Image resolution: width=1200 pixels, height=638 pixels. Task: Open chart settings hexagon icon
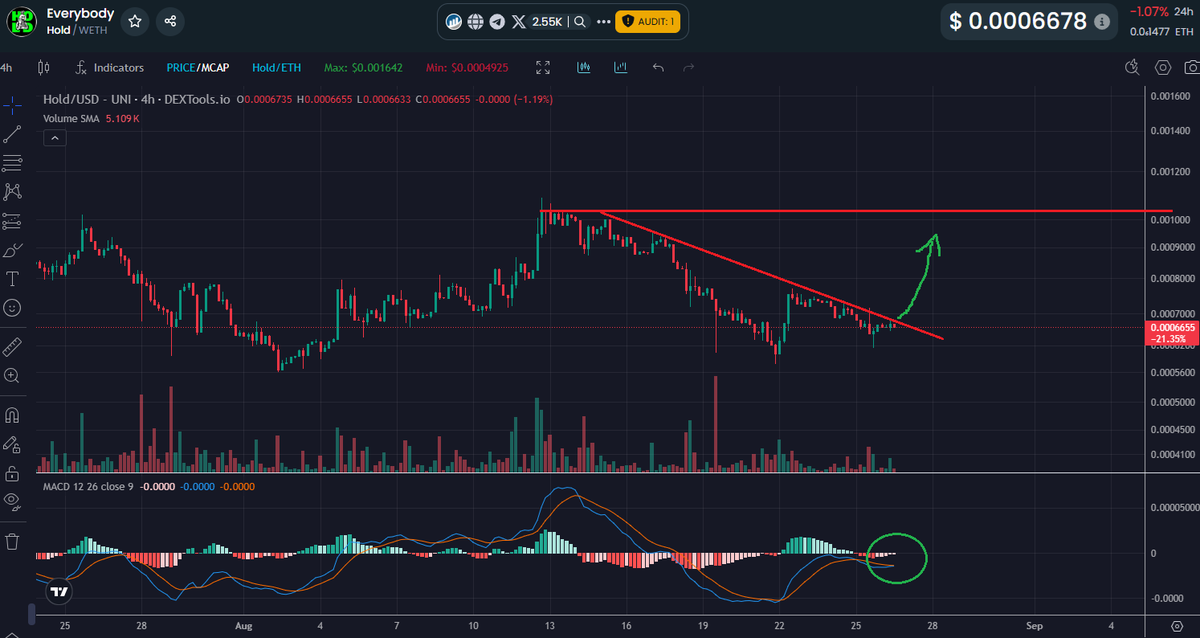click(1163, 68)
